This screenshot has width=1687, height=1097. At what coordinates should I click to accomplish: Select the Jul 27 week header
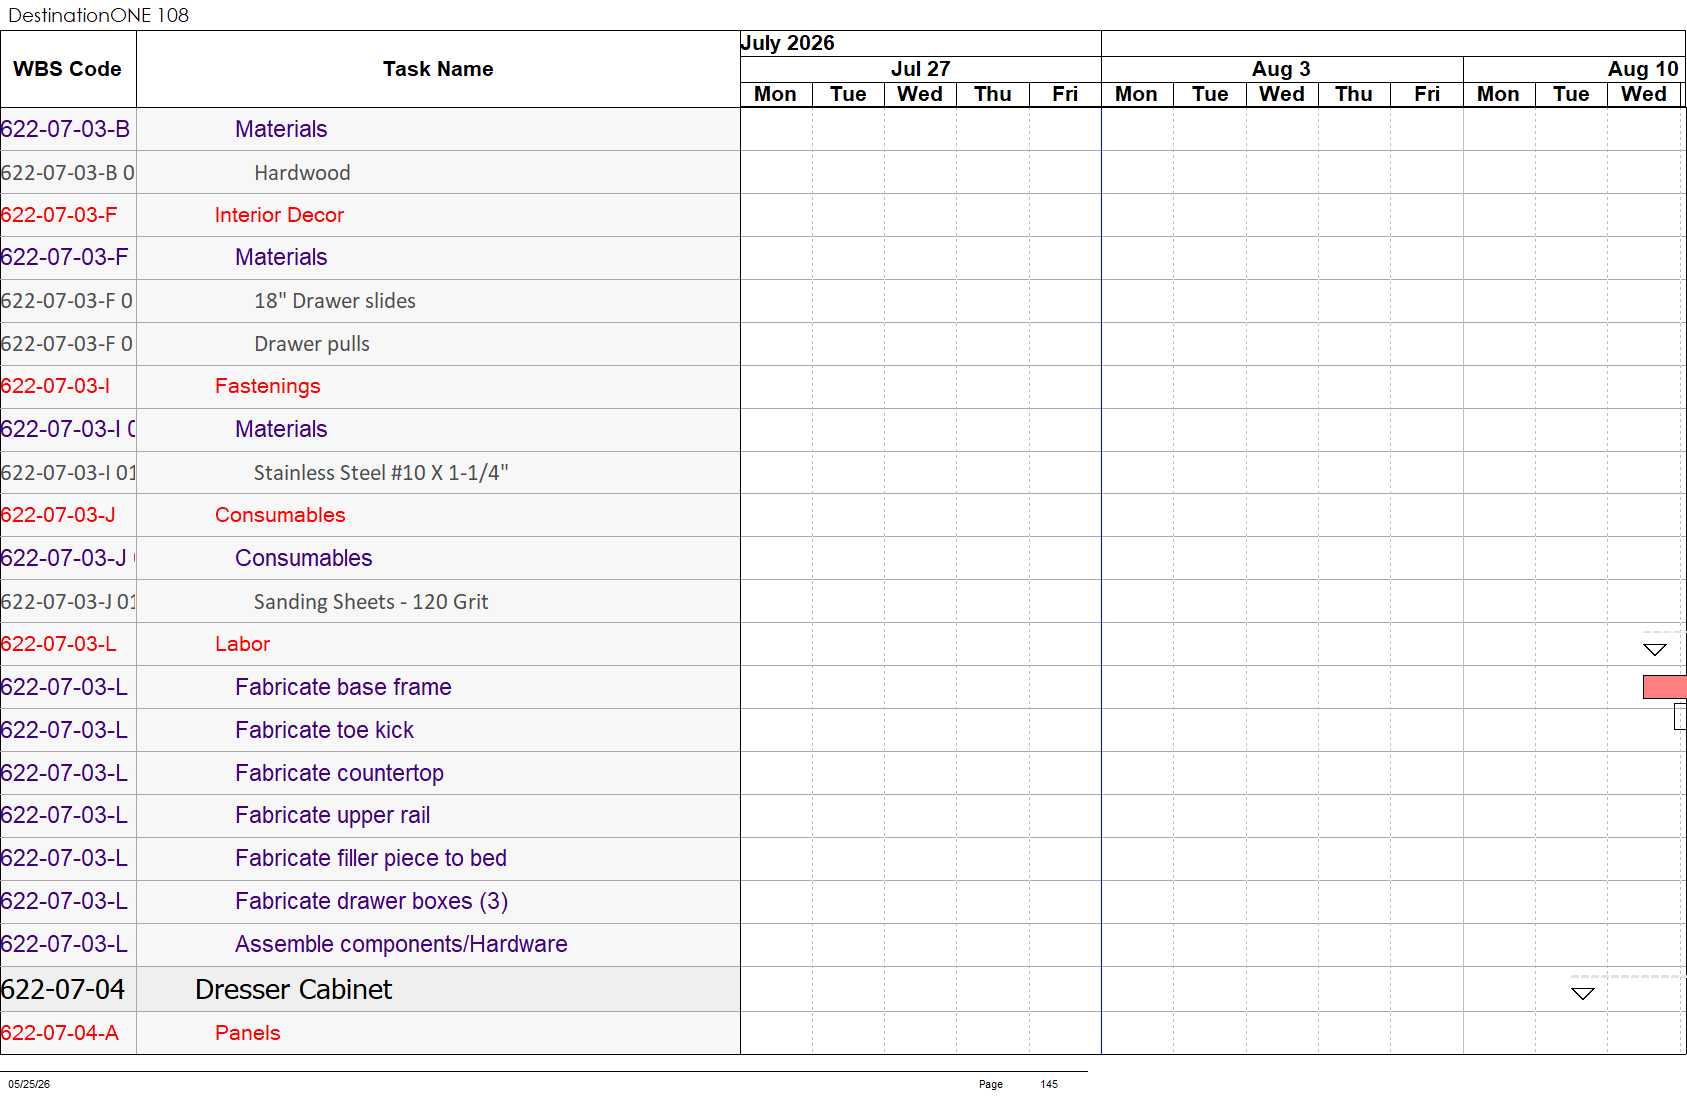coord(920,69)
